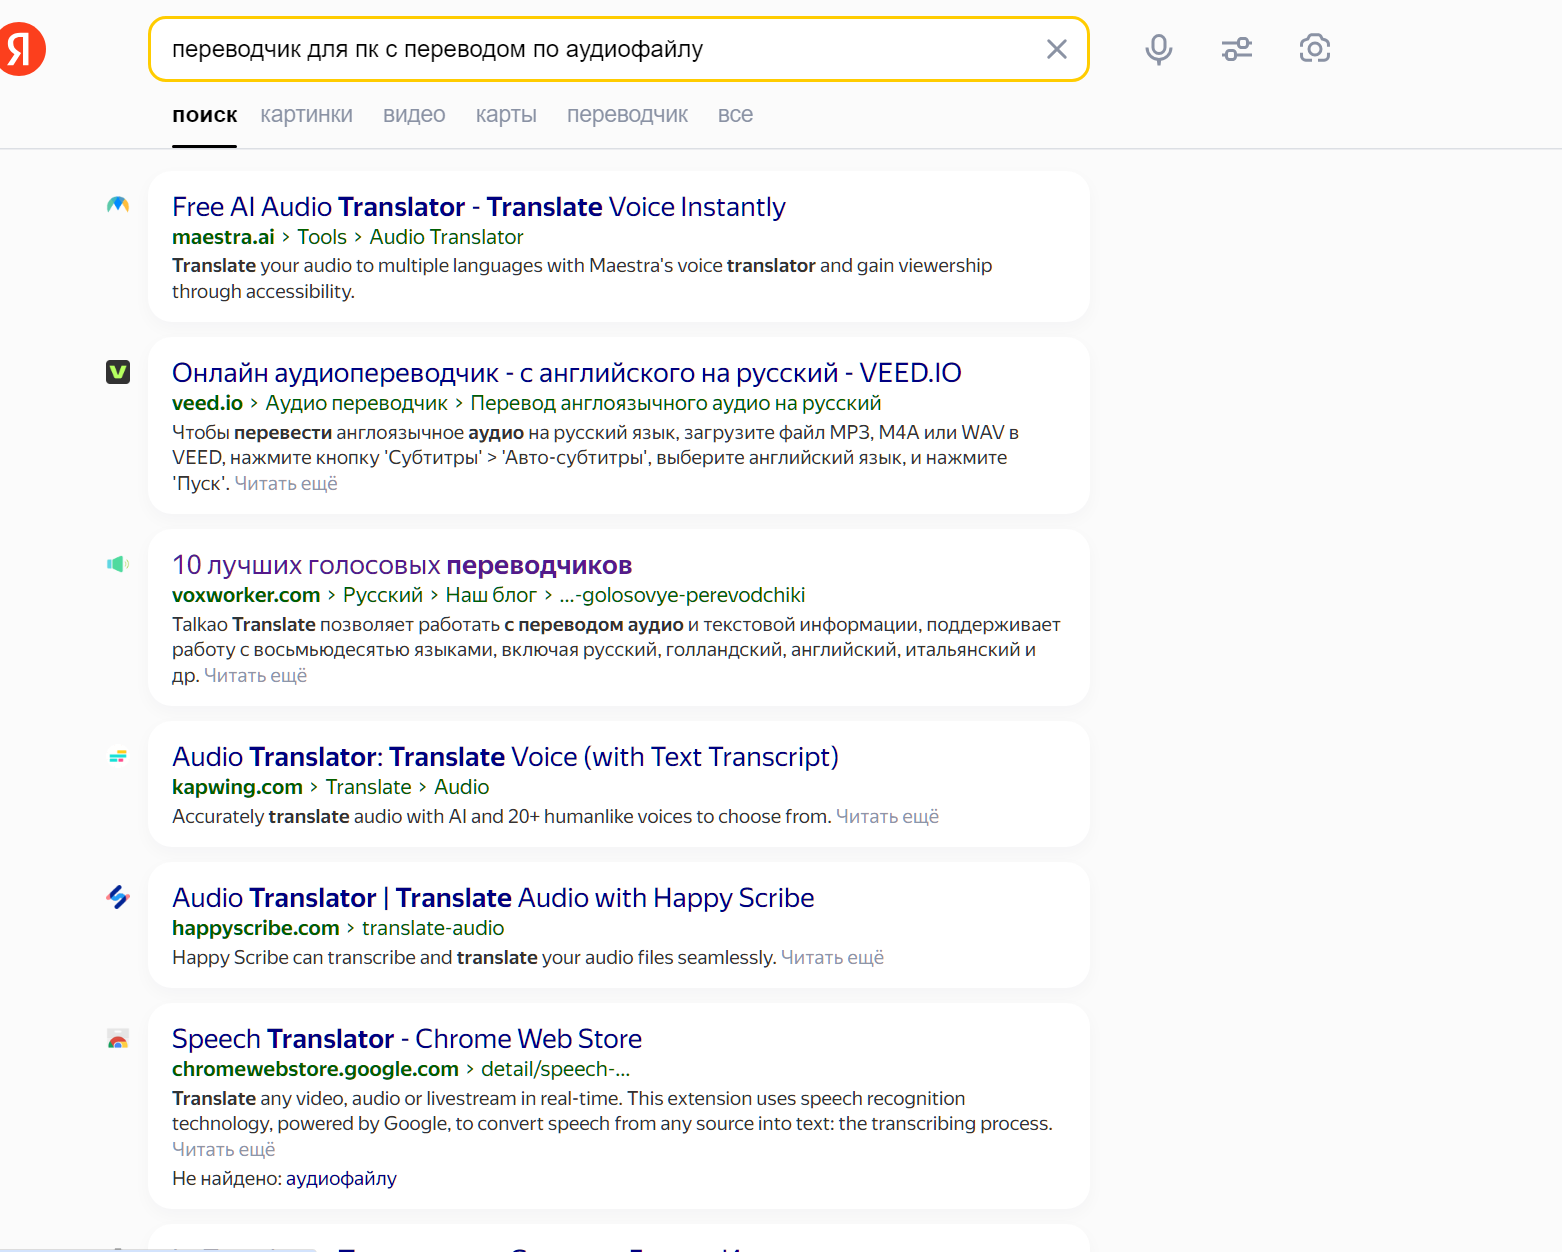Expand VEED.IO snippet with Читать ещё
1562x1252 pixels.
286,484
